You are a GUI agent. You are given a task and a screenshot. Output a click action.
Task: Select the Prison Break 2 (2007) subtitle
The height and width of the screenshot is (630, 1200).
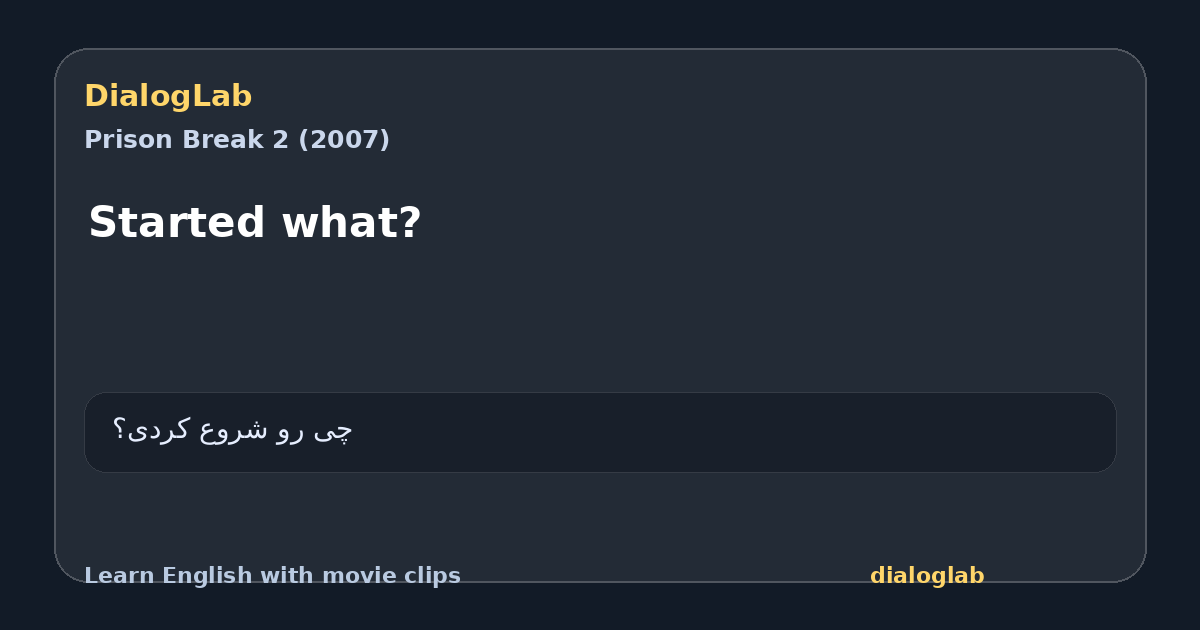pos(237,140)
